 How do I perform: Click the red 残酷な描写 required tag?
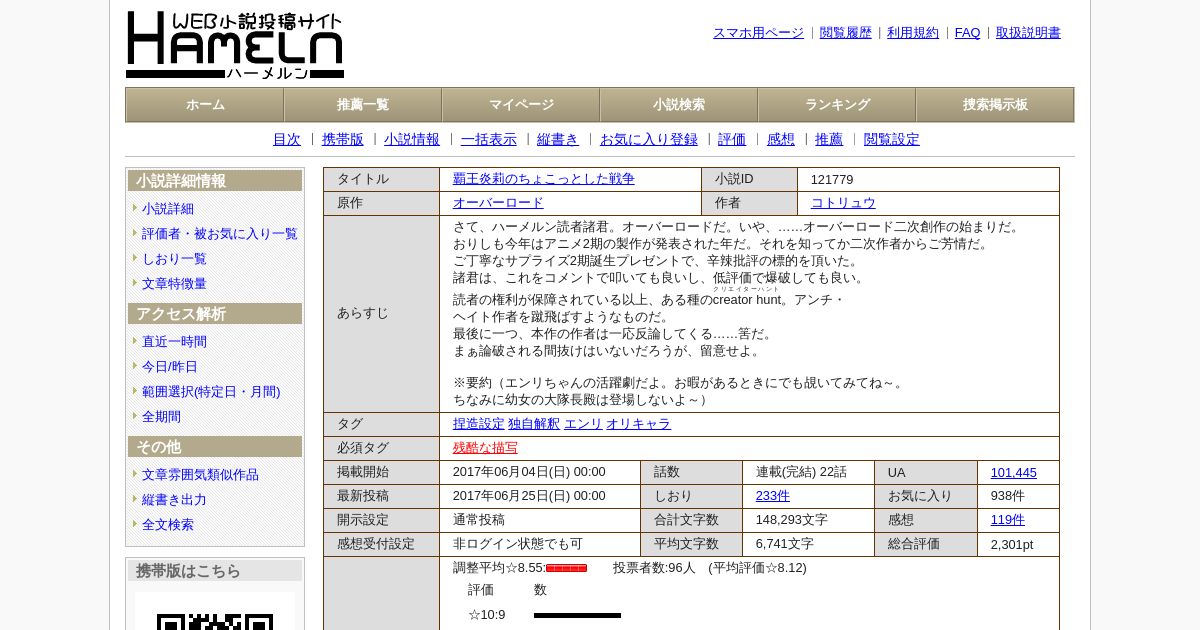coord(485,448)
